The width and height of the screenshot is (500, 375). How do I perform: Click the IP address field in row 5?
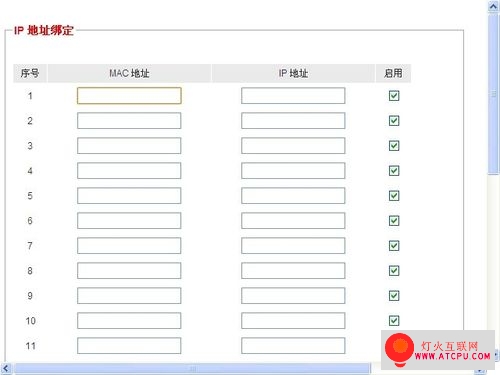click(293, 196)
